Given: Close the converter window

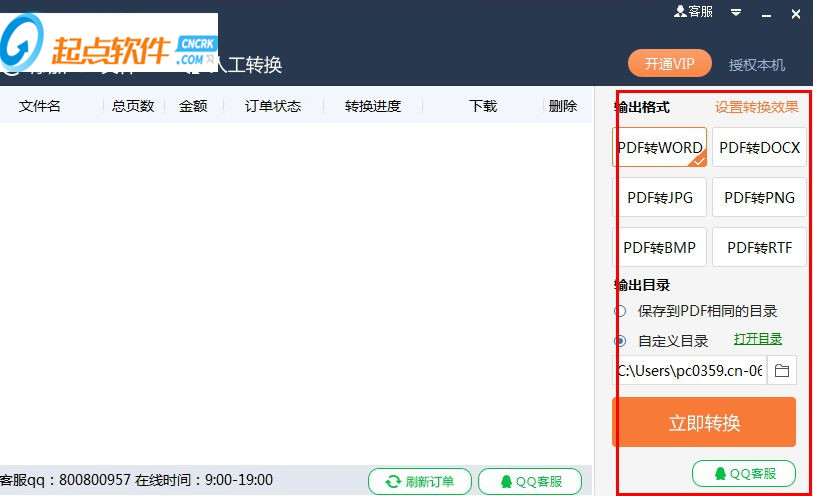Looking at the screenshot, I should click(x=796, y=14).
